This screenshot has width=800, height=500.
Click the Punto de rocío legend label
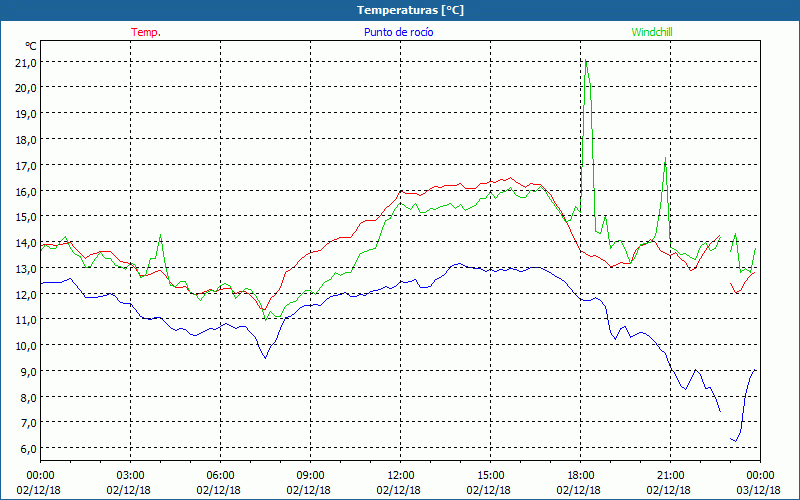pos(398,32)
